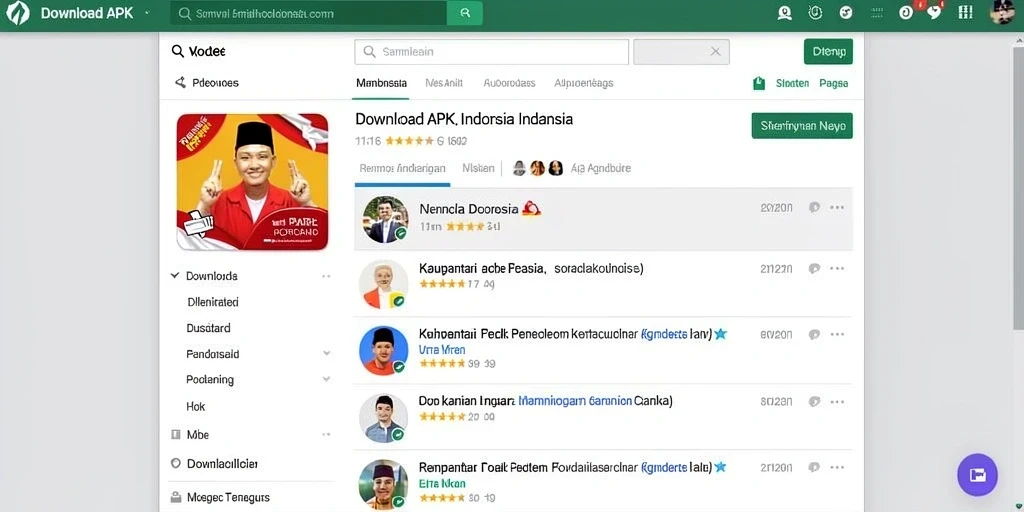Viewport: 1024px width, 512px height.
Task: Click comment icon on Kaupantari row
Action: coord(814,268)
